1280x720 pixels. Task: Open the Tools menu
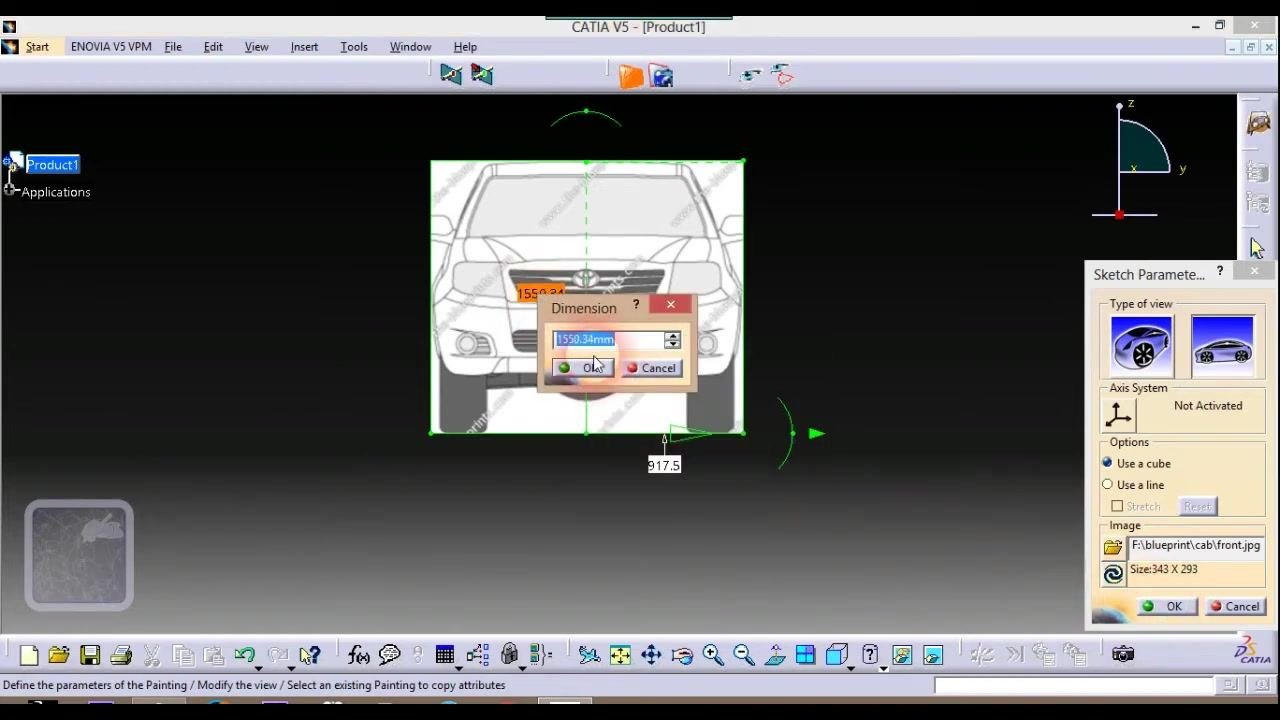pos(354,47)
